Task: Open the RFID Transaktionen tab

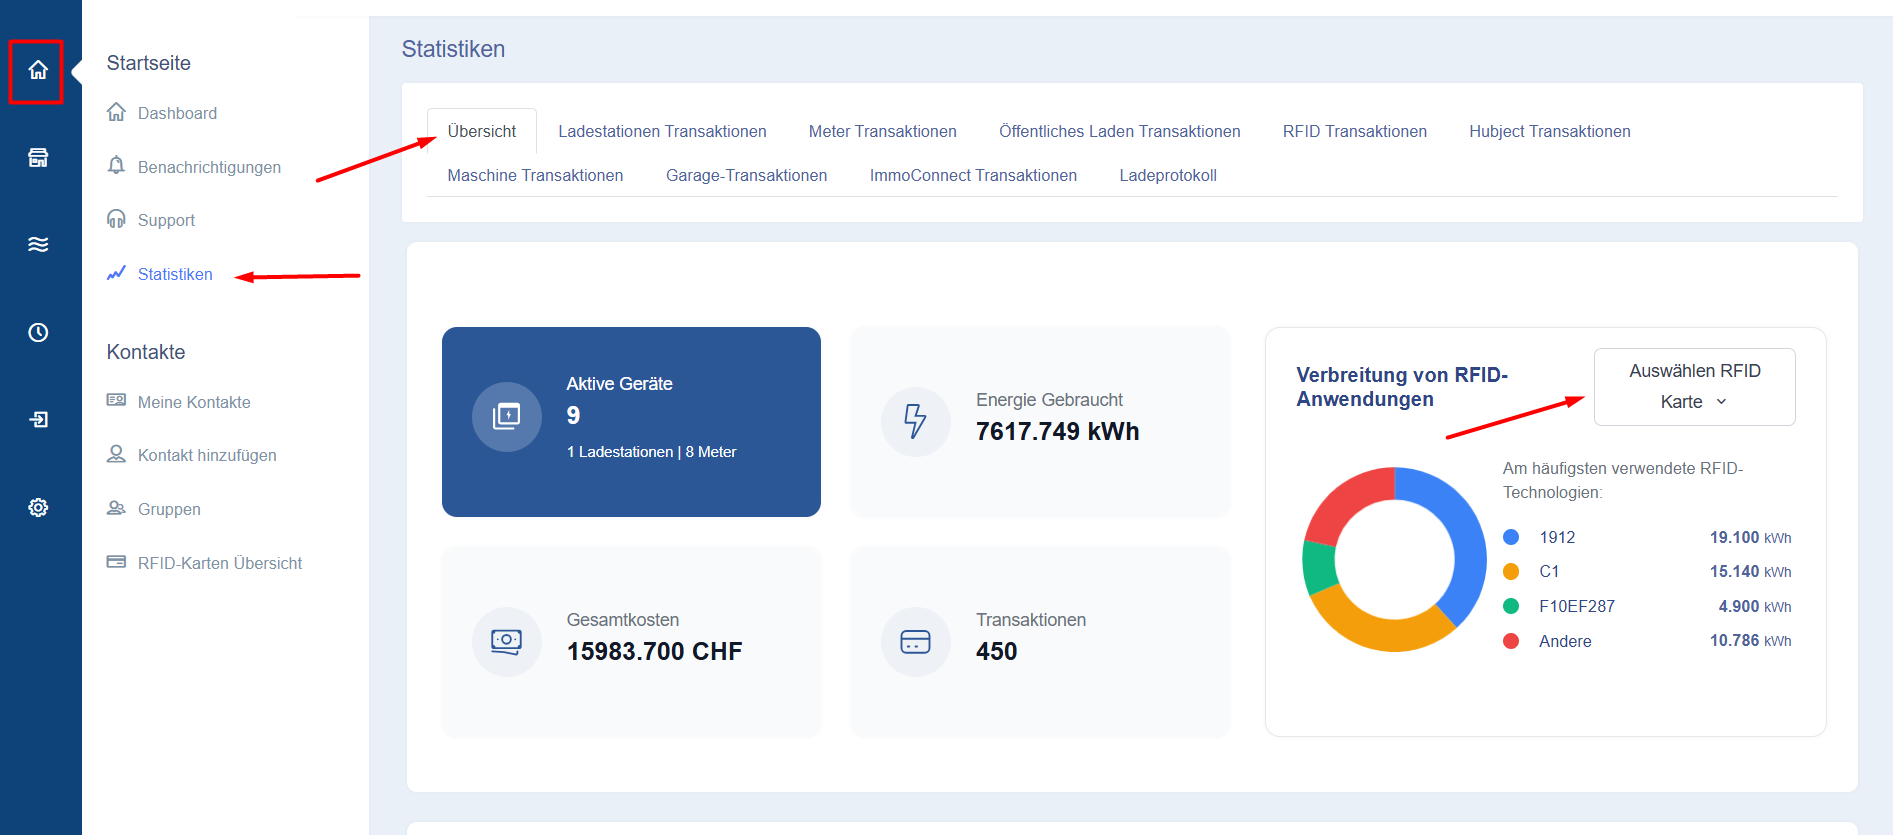Action: point(1355,131)
